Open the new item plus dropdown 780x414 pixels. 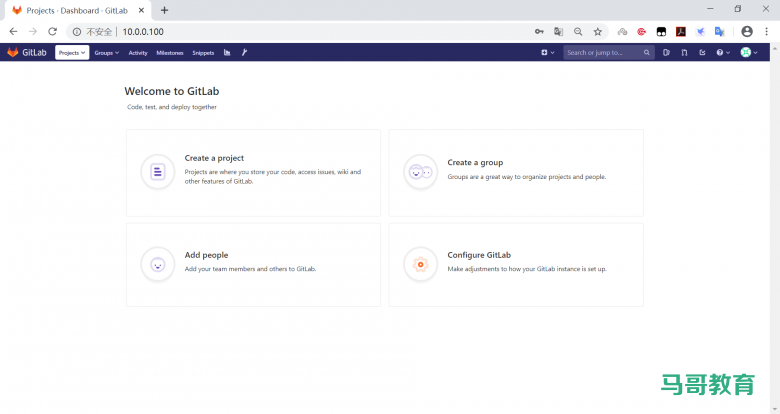pyautogui.click(x=547, y=52)
